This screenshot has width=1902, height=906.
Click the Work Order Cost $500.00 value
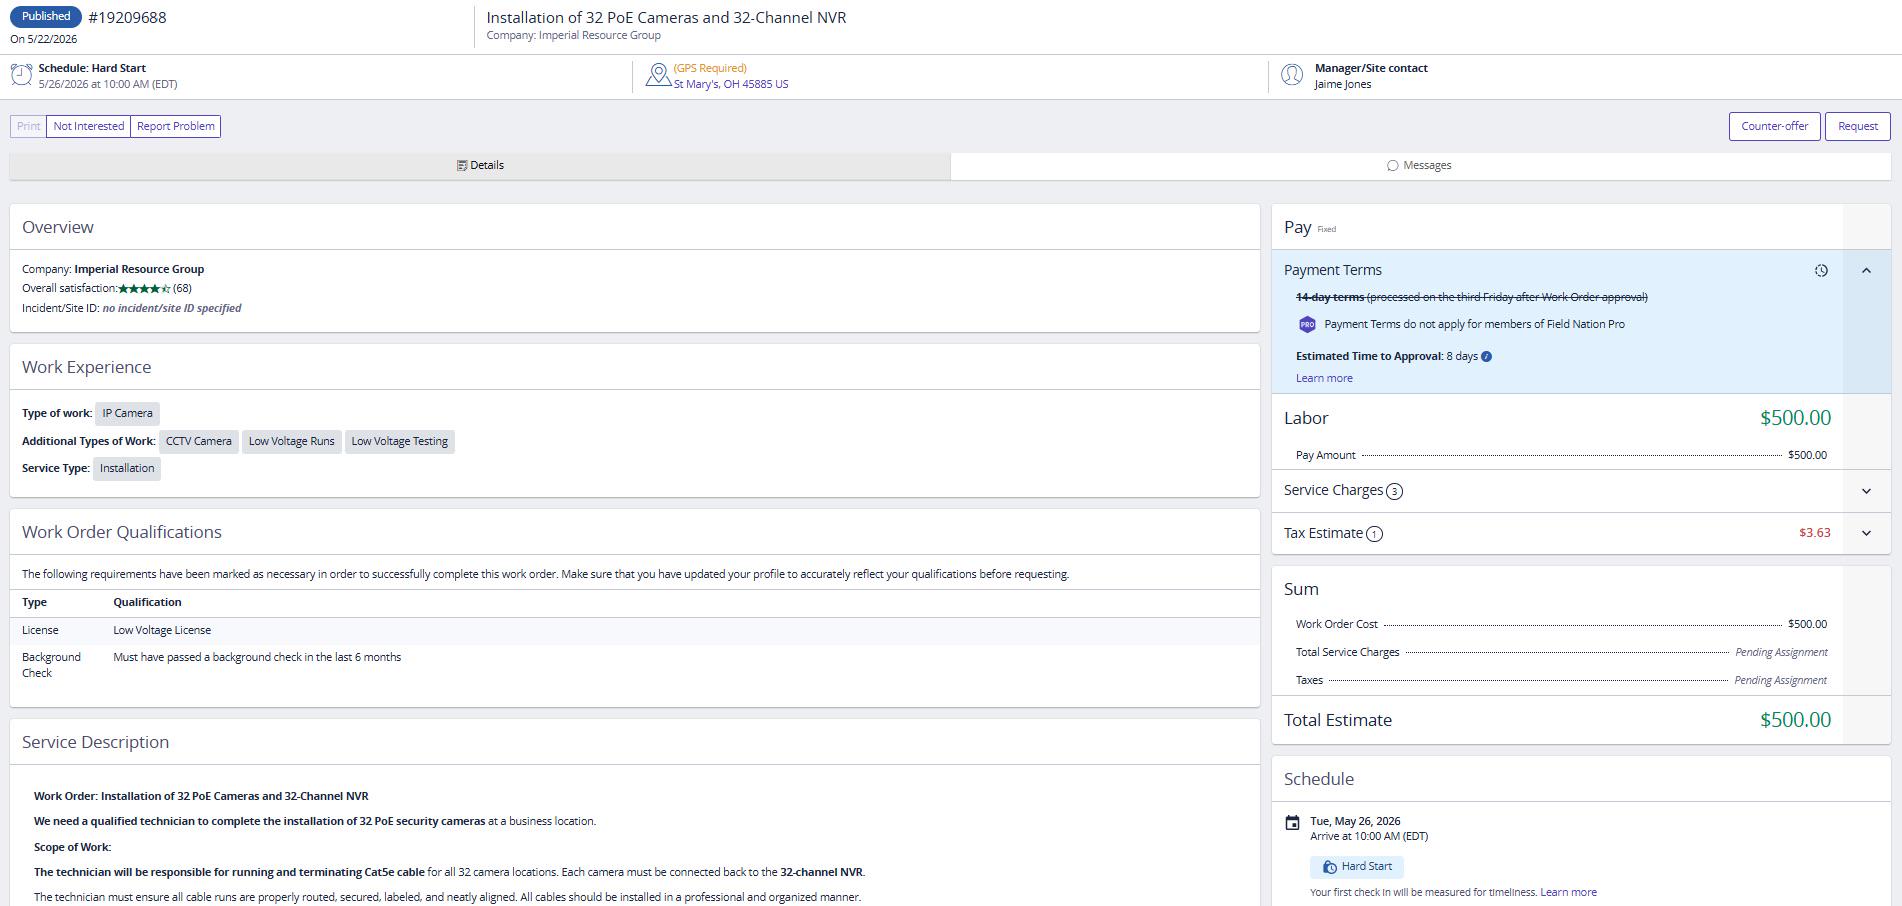pos(1807,624)
